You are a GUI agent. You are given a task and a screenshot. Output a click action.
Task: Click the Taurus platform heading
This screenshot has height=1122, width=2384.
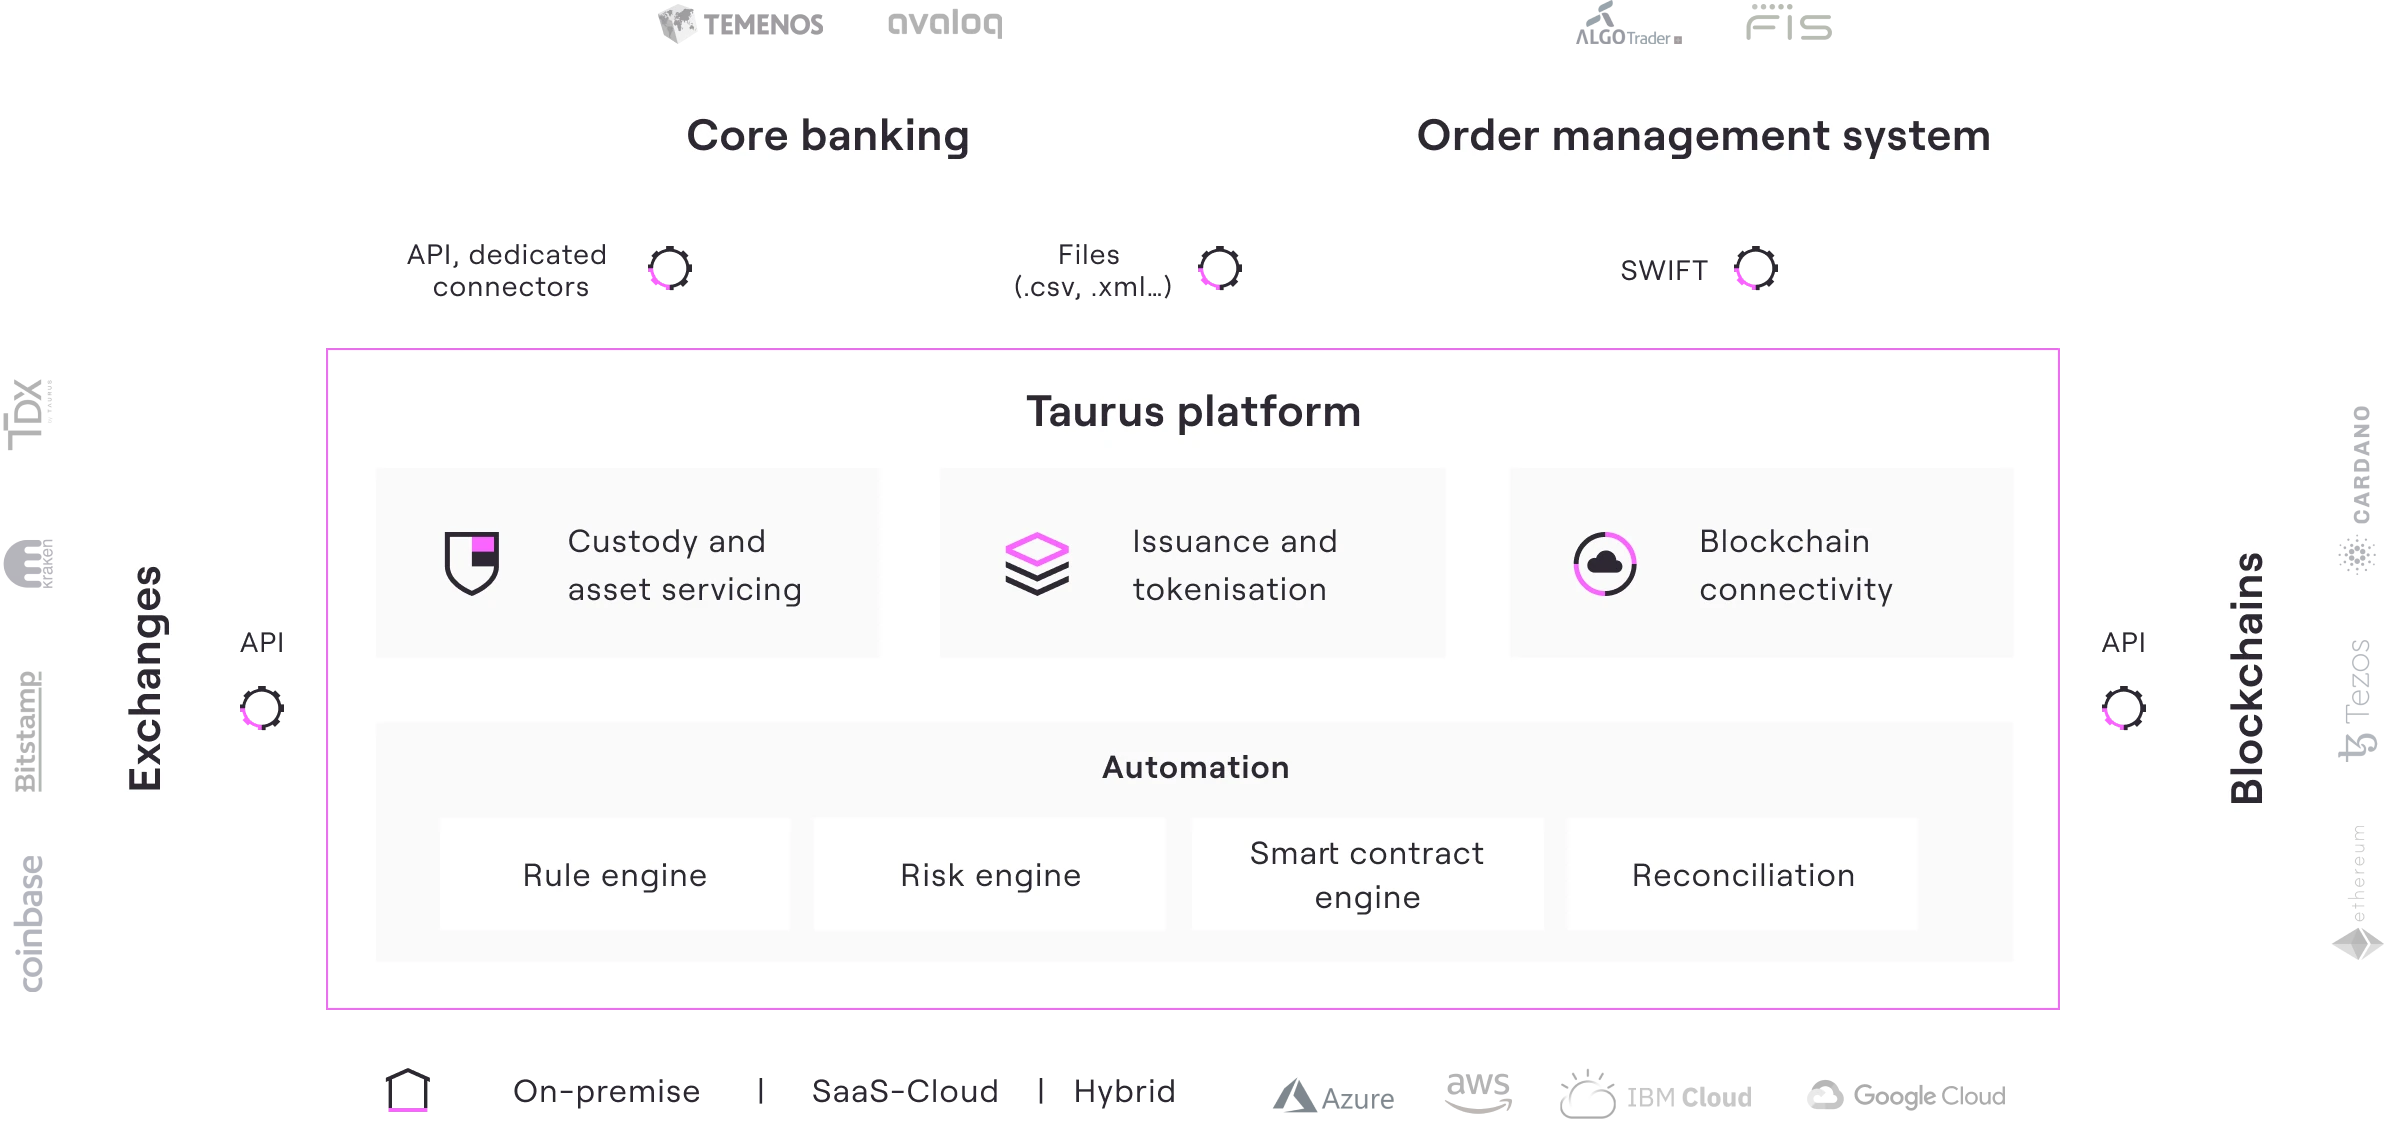[1193, 412]
